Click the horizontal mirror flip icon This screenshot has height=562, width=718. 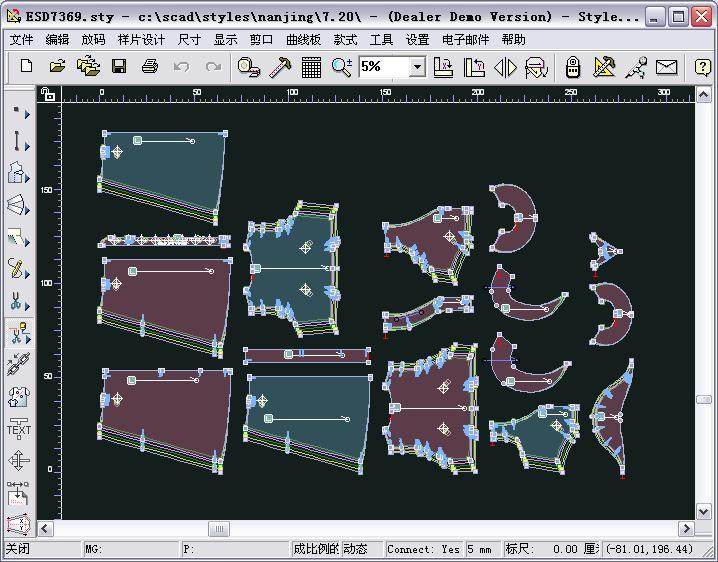505,67
